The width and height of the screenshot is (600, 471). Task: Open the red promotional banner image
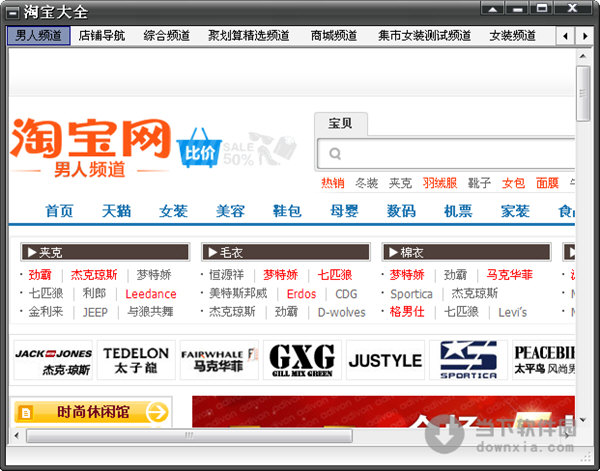tap(383, 412)
